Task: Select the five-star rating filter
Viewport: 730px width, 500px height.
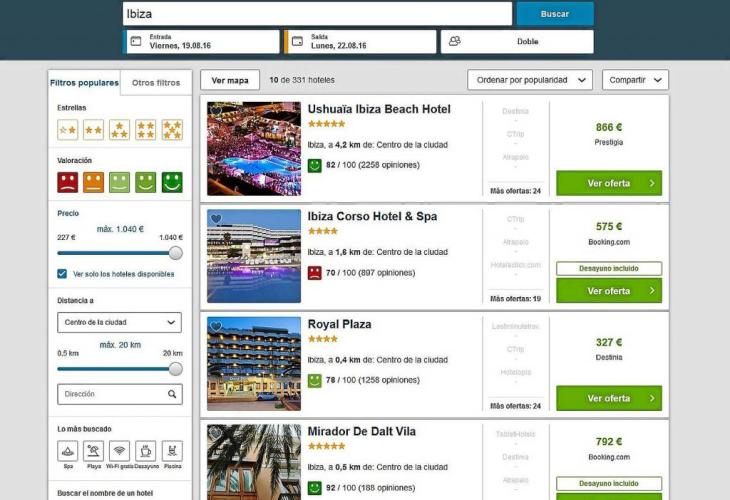Action: [x=172, y=130]
